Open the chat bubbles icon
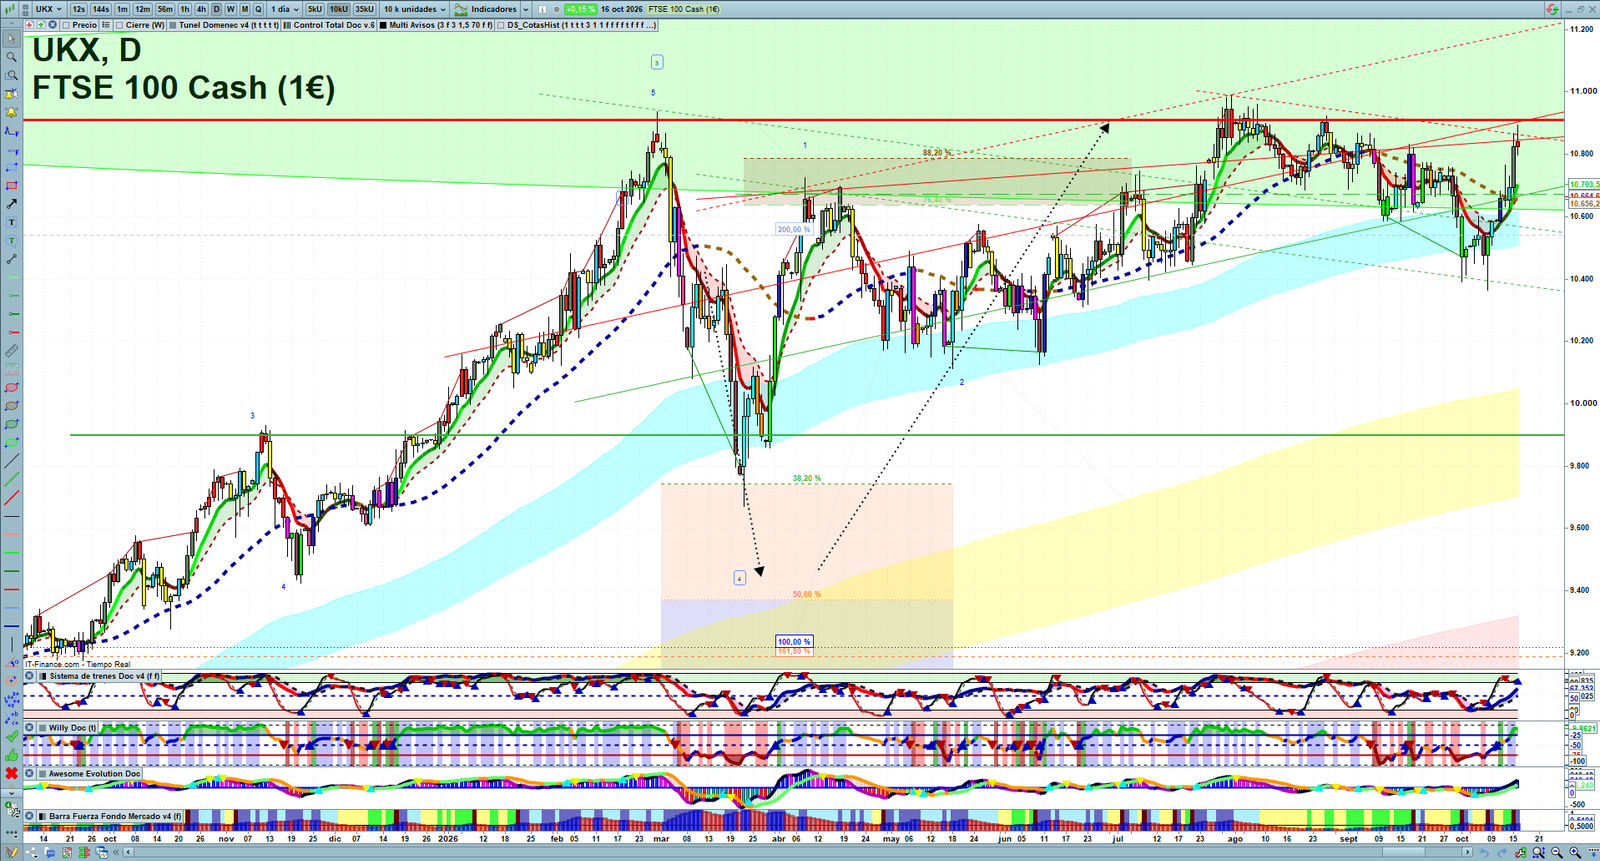 pyautogui.click(x=49, y=852)
